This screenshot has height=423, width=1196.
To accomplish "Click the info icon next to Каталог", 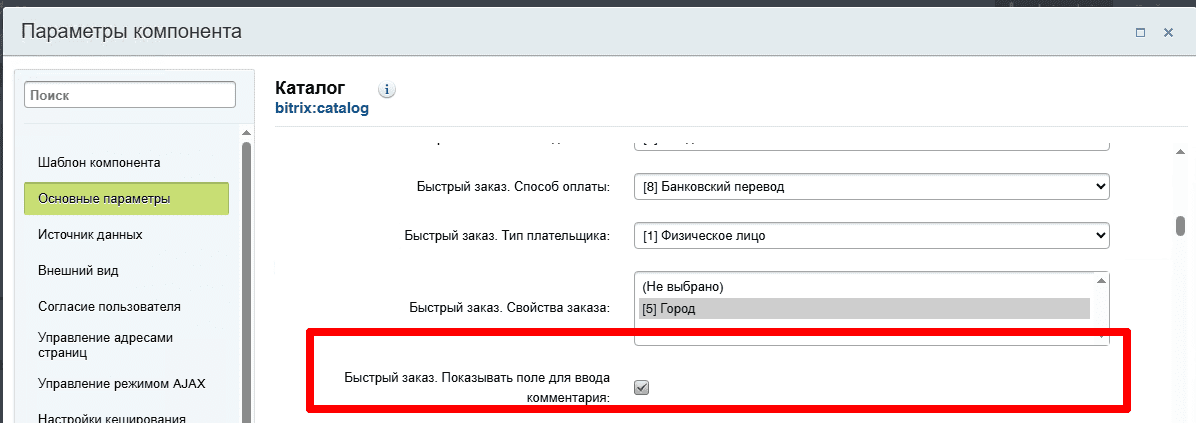I will [x=387, y=90].
